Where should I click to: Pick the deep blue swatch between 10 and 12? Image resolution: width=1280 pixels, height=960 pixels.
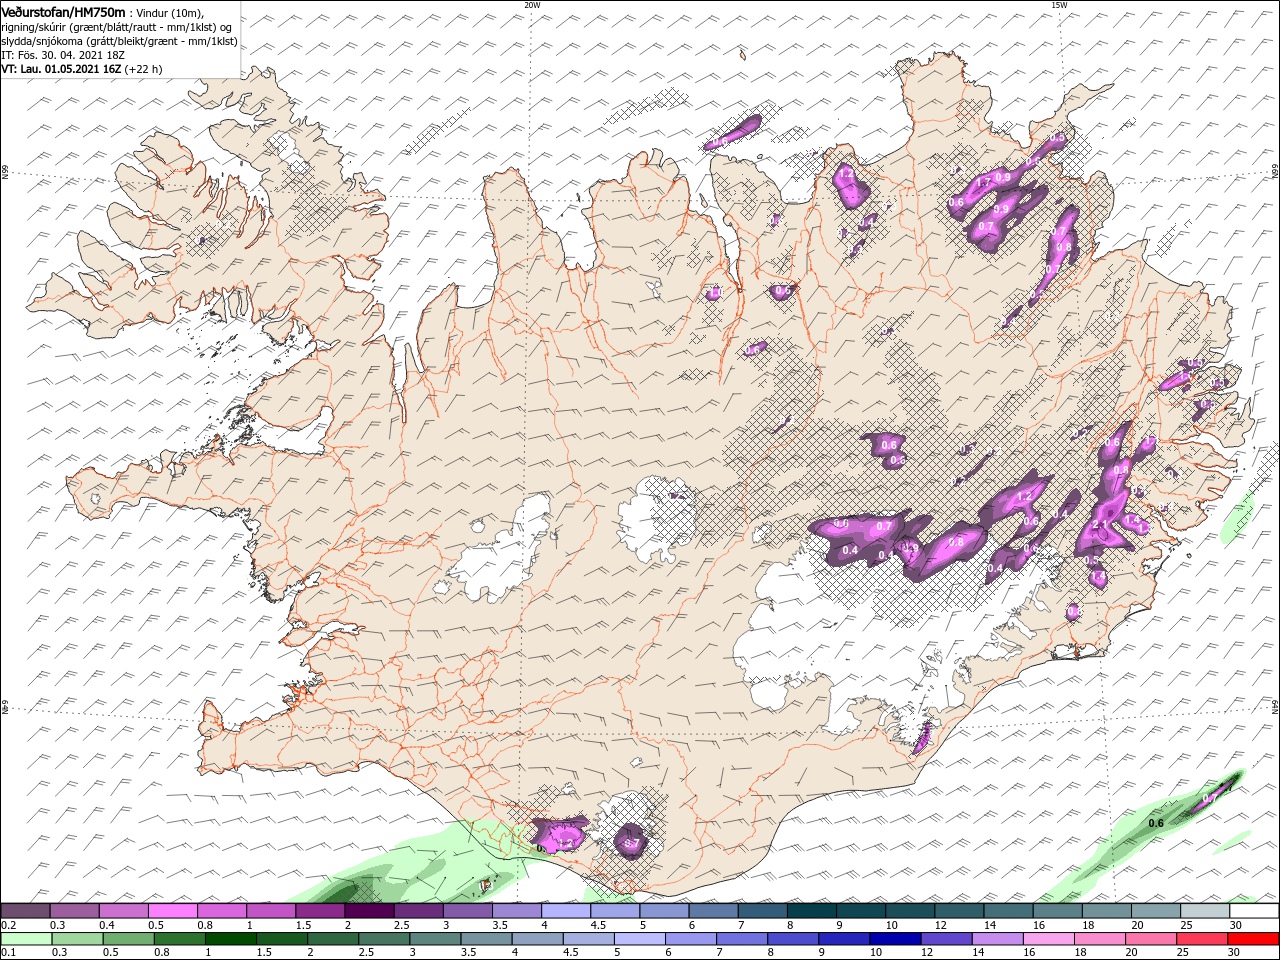[894, 939]
